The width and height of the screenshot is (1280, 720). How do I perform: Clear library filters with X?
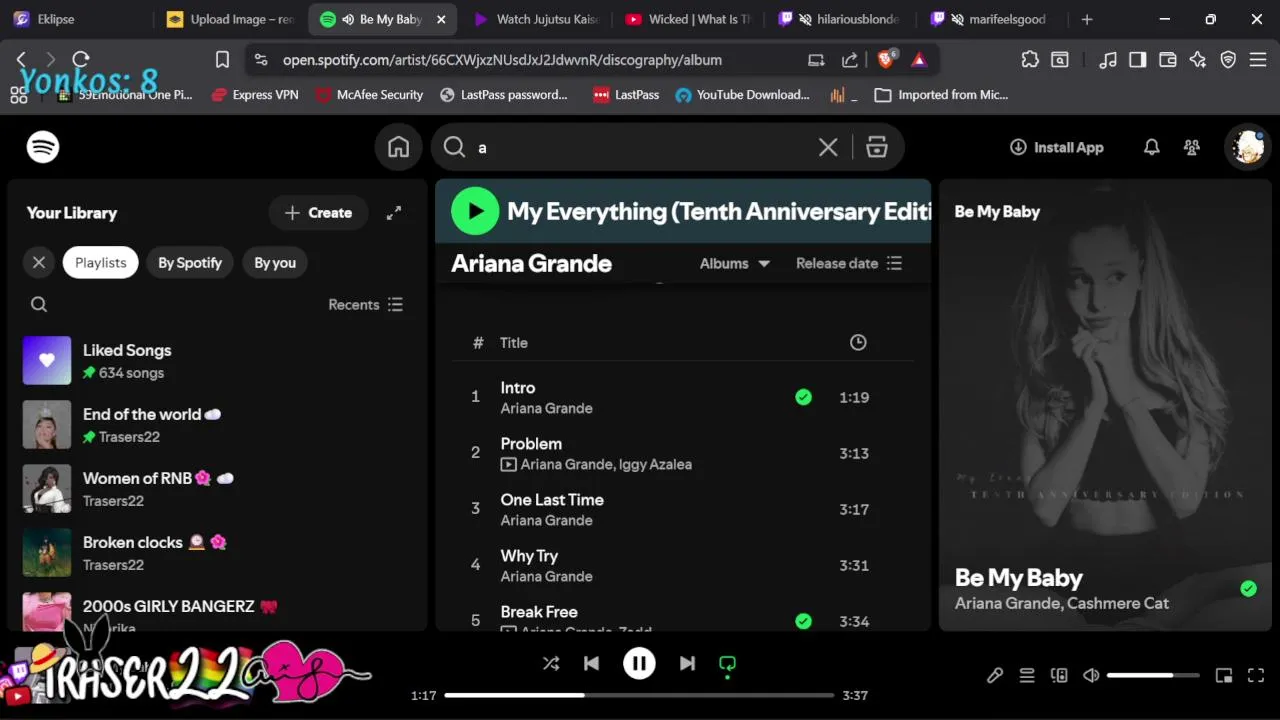click(x=39, y=263)
